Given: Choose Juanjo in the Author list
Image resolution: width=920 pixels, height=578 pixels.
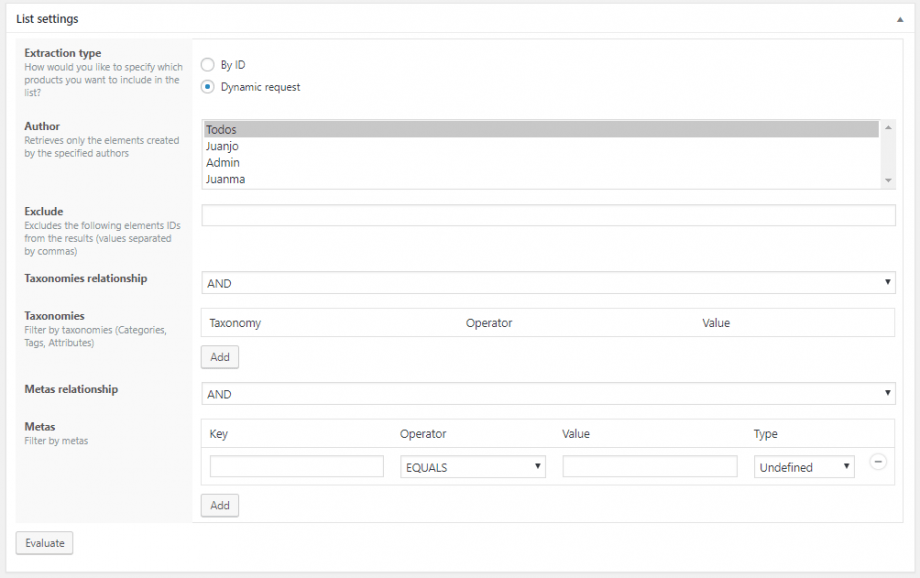Looking at the screenshot, I should [x=540, y=146].
